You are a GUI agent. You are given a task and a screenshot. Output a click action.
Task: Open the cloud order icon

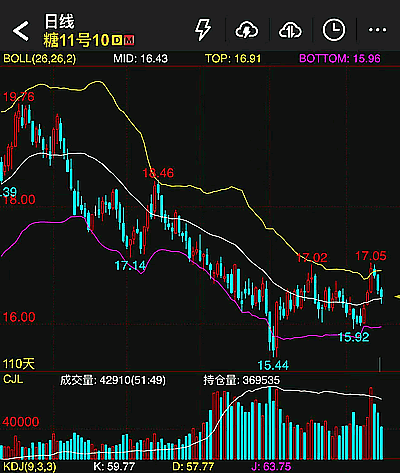pyautogui.click(x=290, y=30)
